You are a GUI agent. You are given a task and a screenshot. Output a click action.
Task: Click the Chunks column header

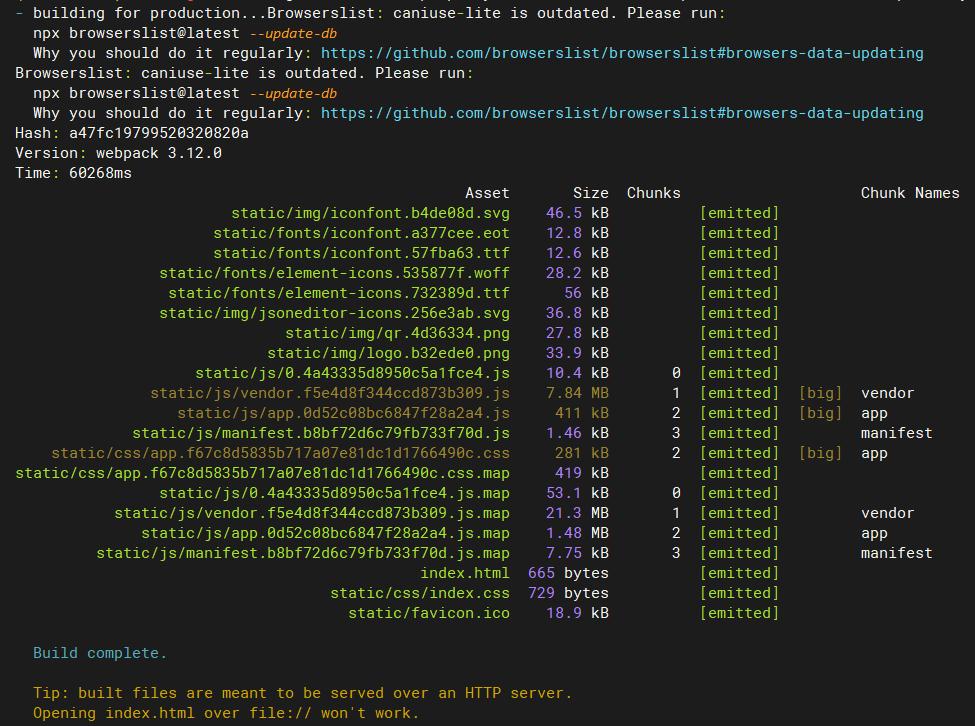click(x=654, y=193)
